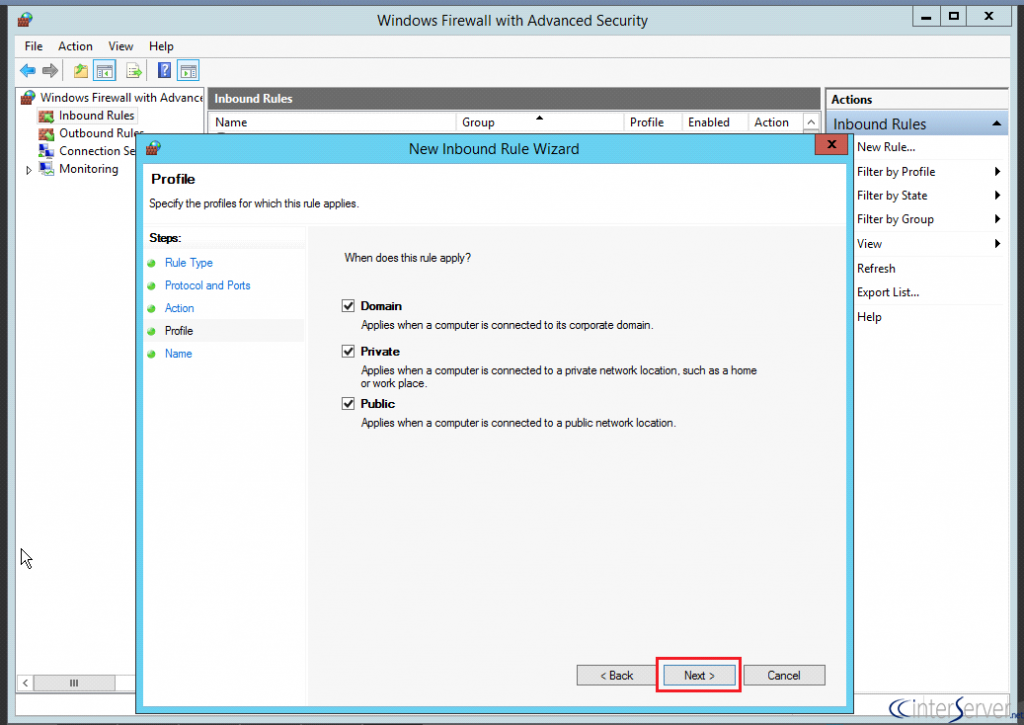Uncheck the Domain profile checkbox

tap(348, 306)
